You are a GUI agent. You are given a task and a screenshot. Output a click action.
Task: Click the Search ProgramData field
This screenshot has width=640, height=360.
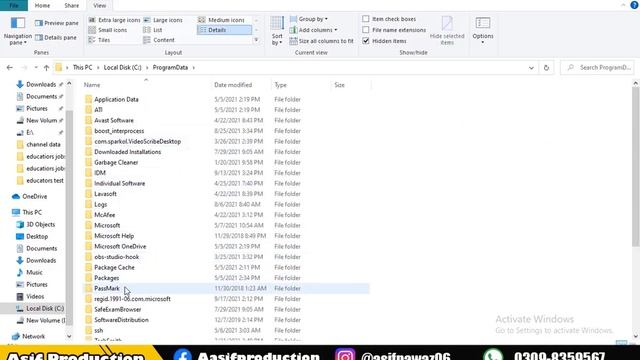pyautogui.click(x=598, y=68)
